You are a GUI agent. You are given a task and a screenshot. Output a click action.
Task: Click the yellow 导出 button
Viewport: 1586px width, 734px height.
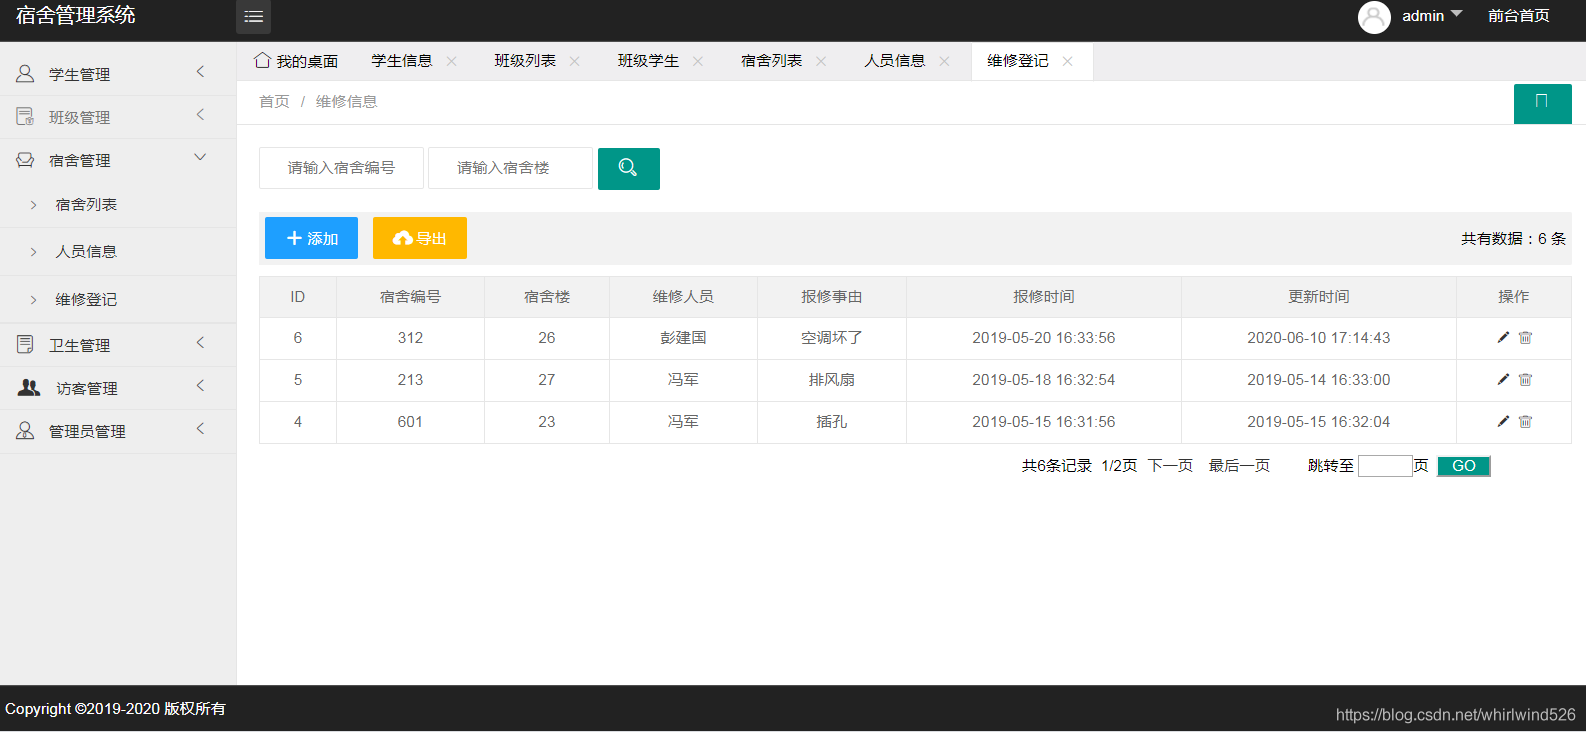(x=420, y=238)
